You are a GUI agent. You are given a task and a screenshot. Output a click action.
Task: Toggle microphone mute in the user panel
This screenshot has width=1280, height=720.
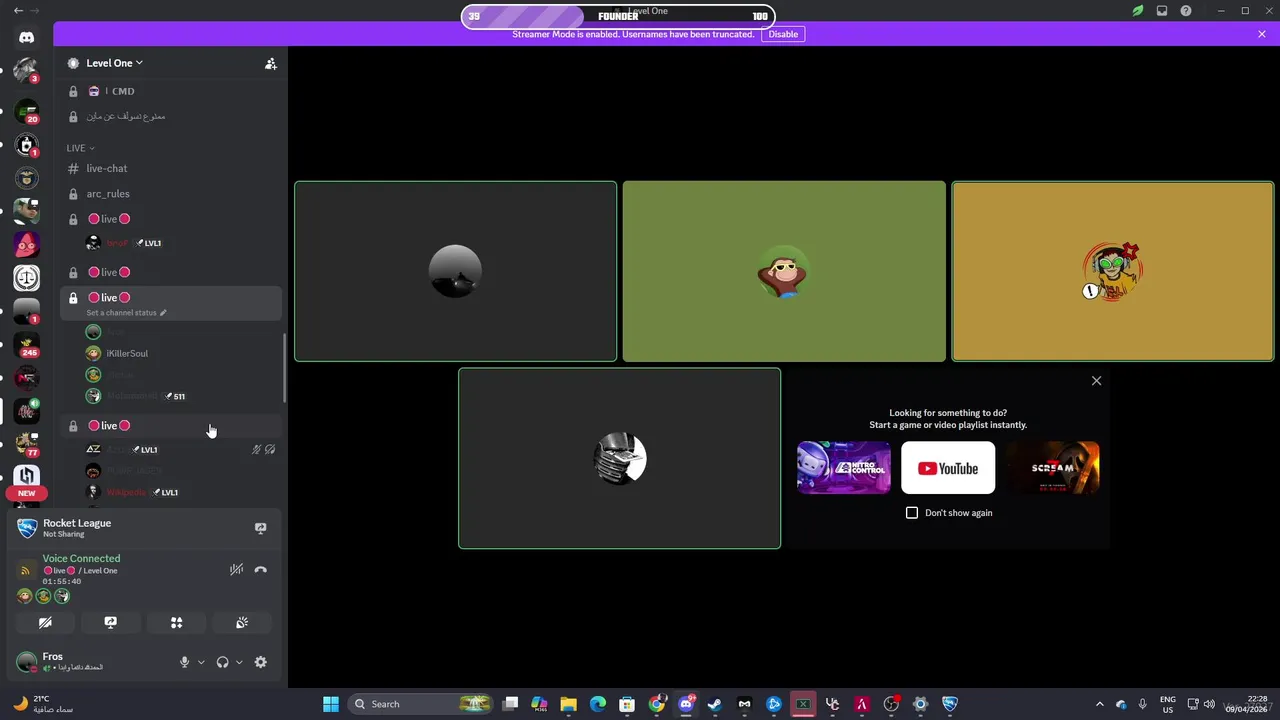184,662
